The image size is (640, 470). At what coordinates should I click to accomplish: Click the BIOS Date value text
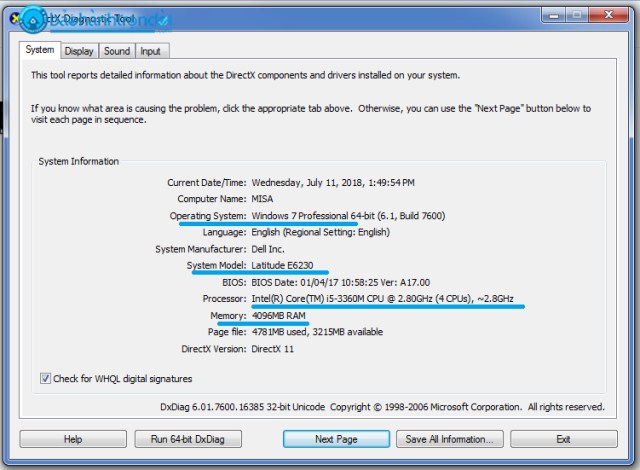tap(340, 282)
